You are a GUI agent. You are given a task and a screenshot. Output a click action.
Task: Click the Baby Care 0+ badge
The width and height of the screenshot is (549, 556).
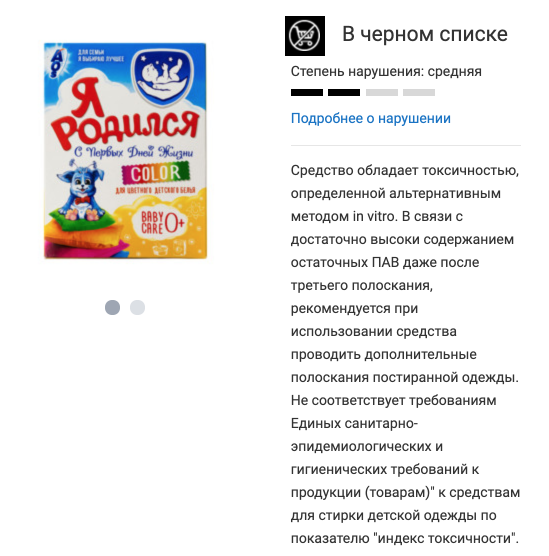coord(161,223)
